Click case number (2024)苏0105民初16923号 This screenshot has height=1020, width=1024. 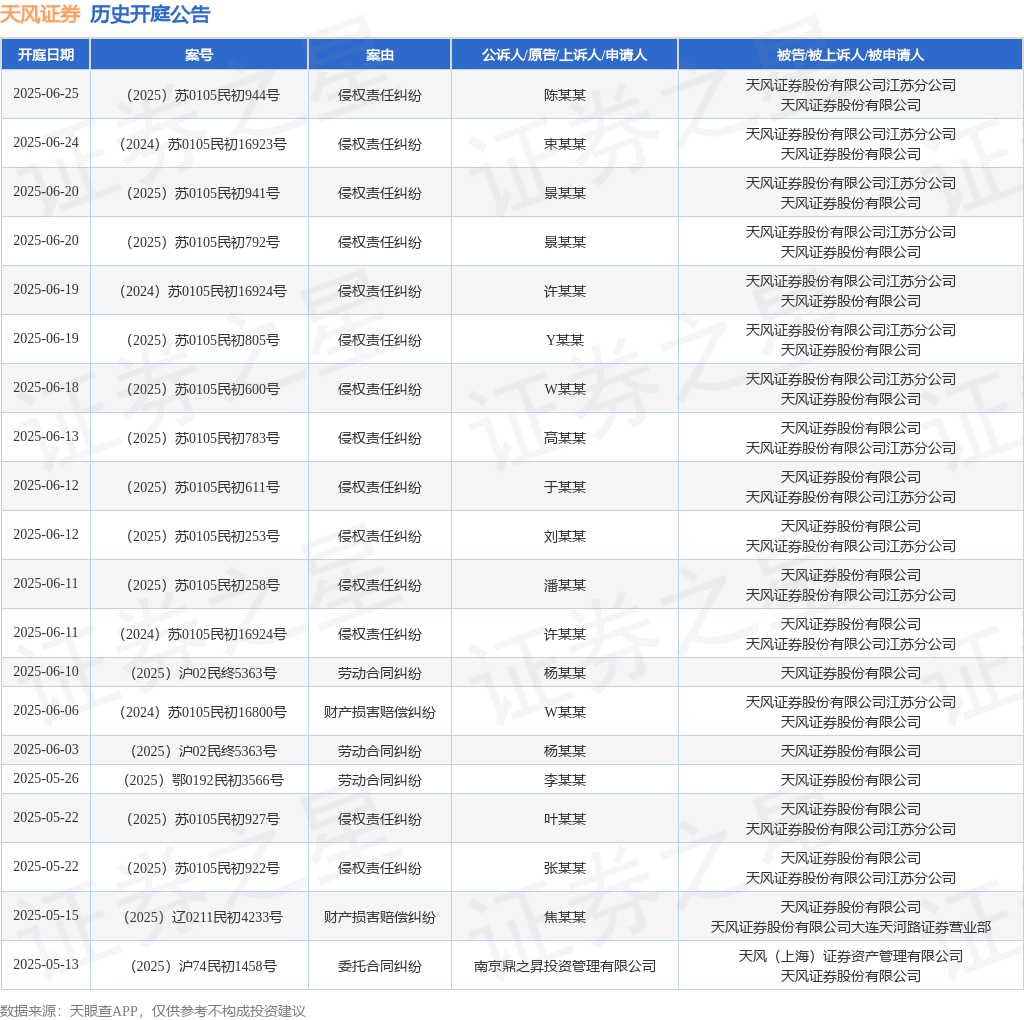199,144
